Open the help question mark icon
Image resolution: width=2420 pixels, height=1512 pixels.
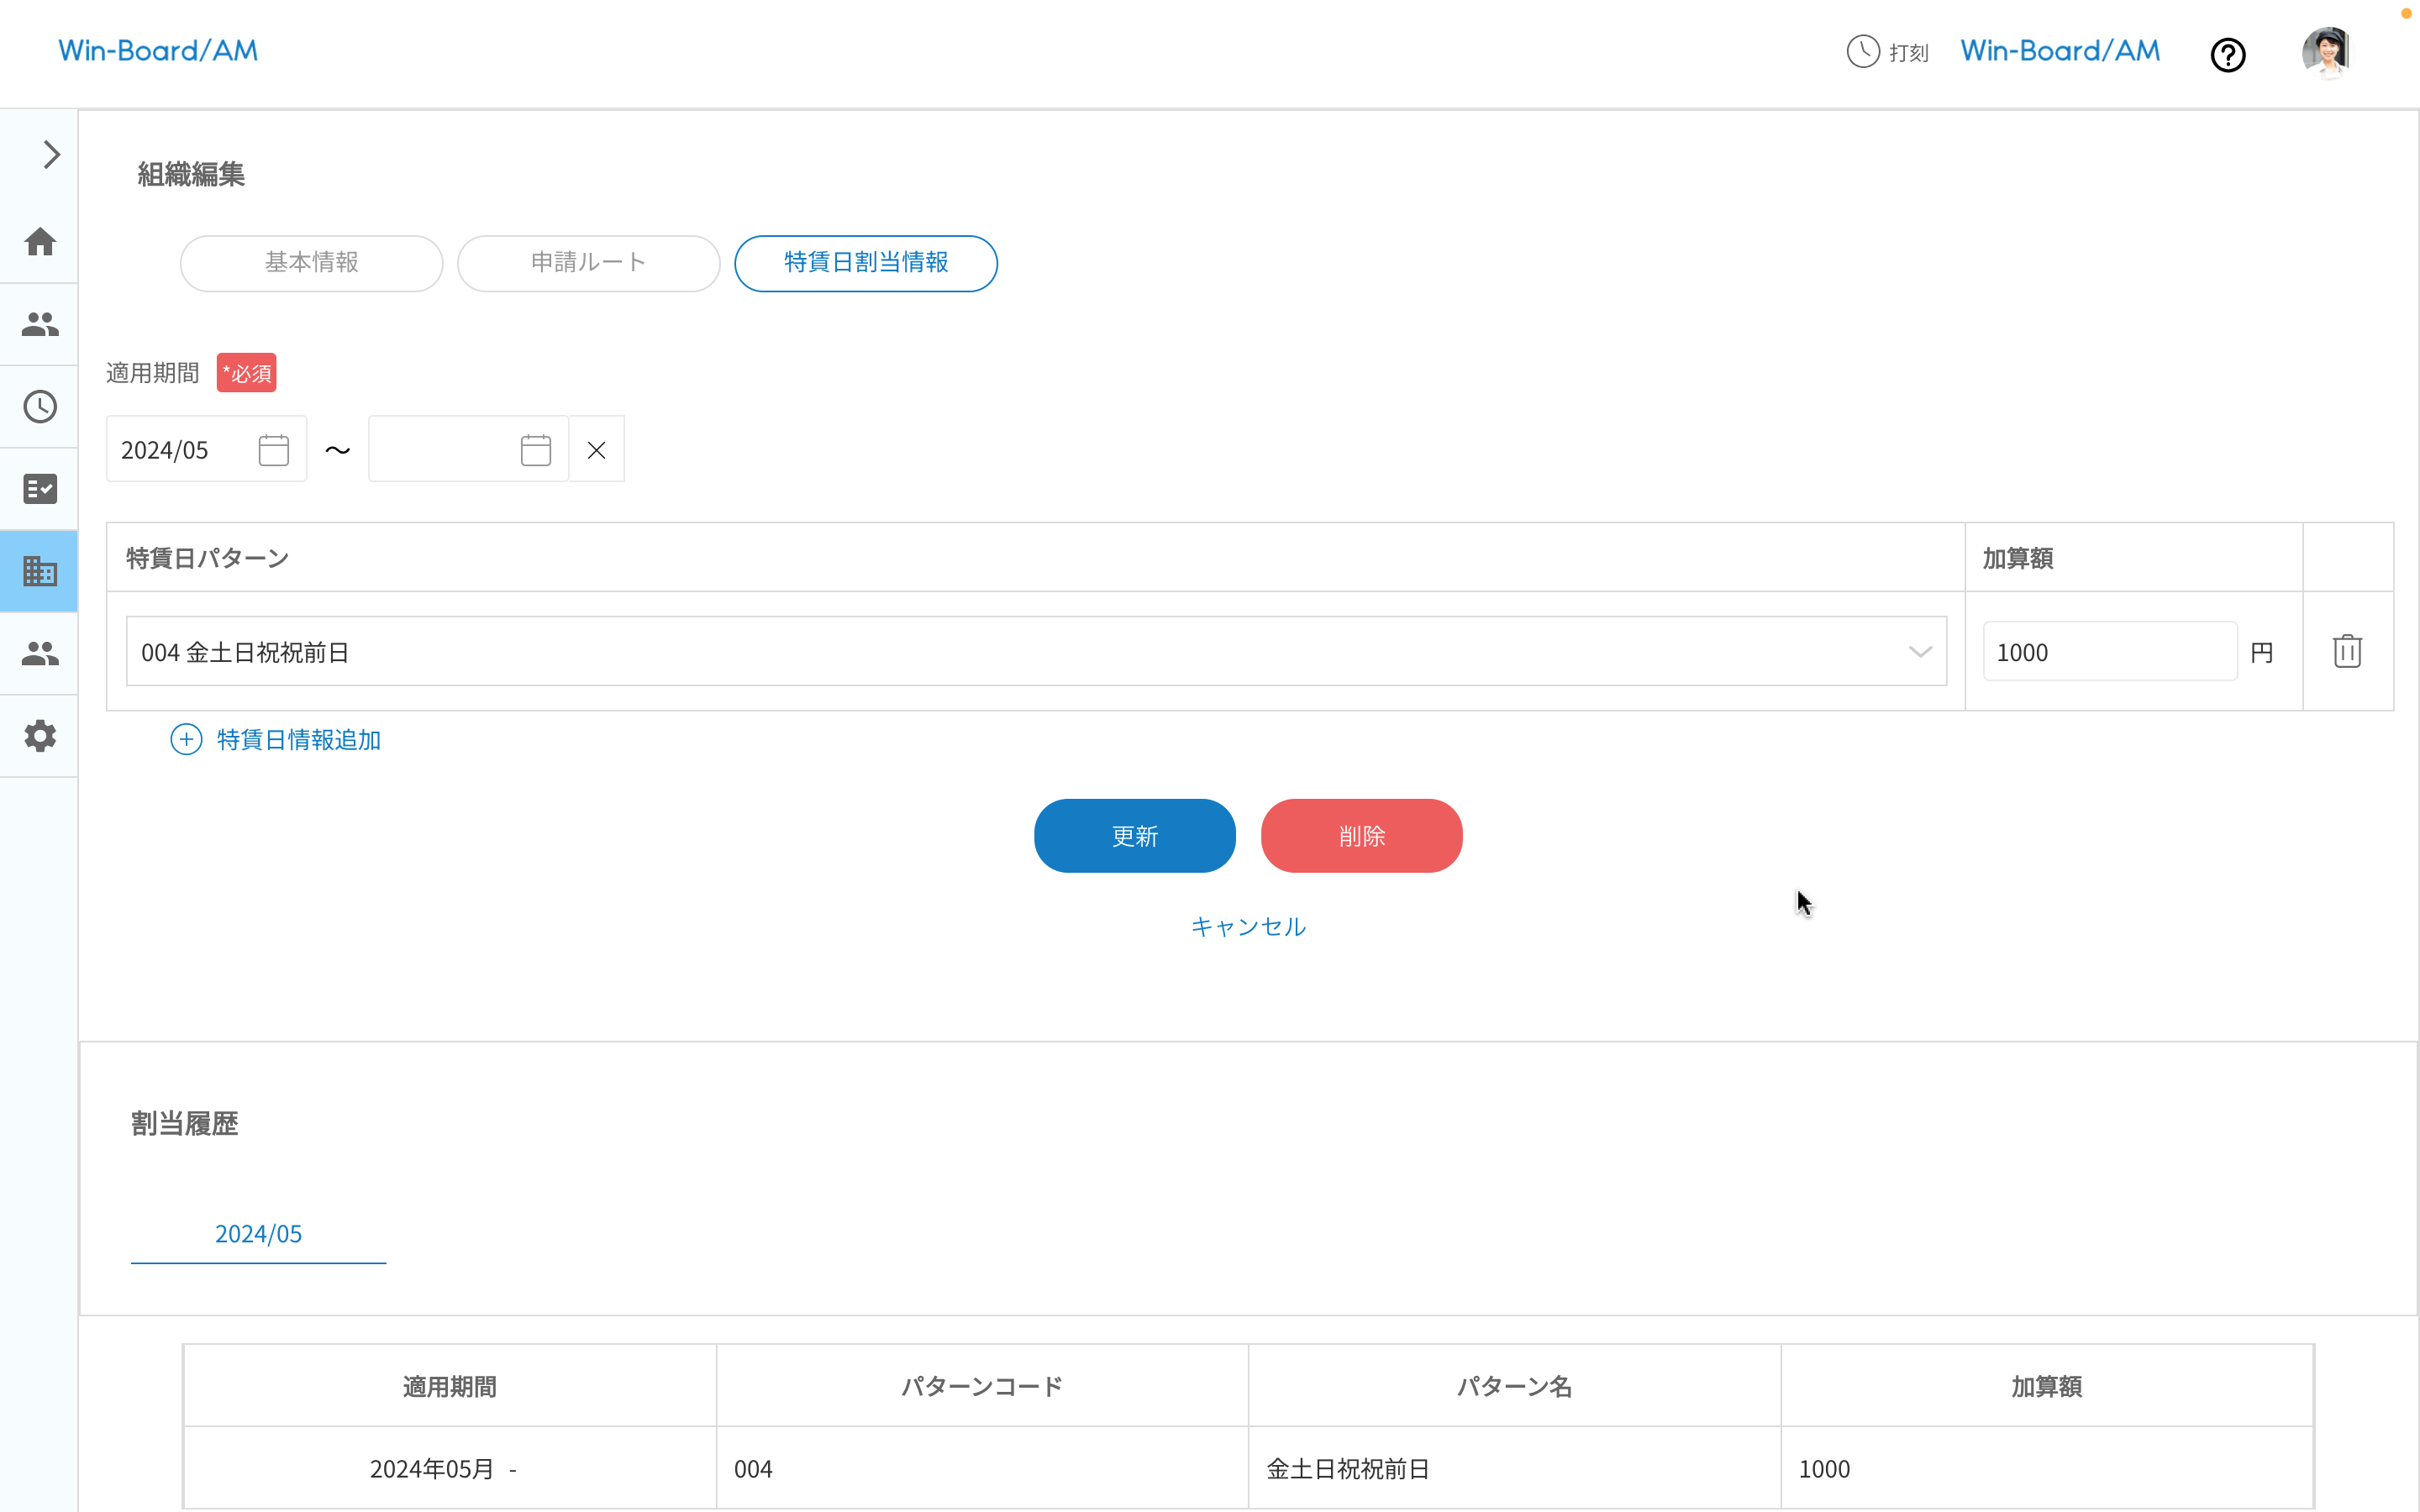coord(2227,55)
